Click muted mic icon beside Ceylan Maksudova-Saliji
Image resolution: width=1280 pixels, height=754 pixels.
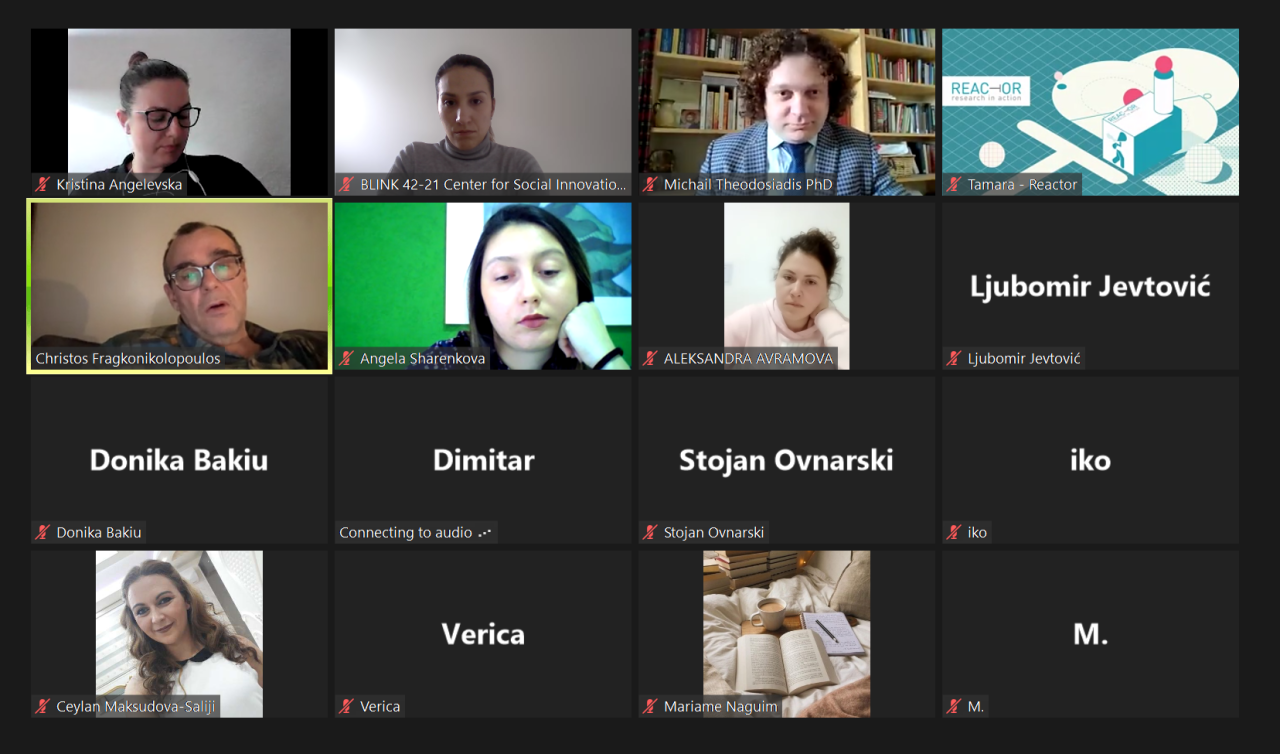click(x=43, y=706)
